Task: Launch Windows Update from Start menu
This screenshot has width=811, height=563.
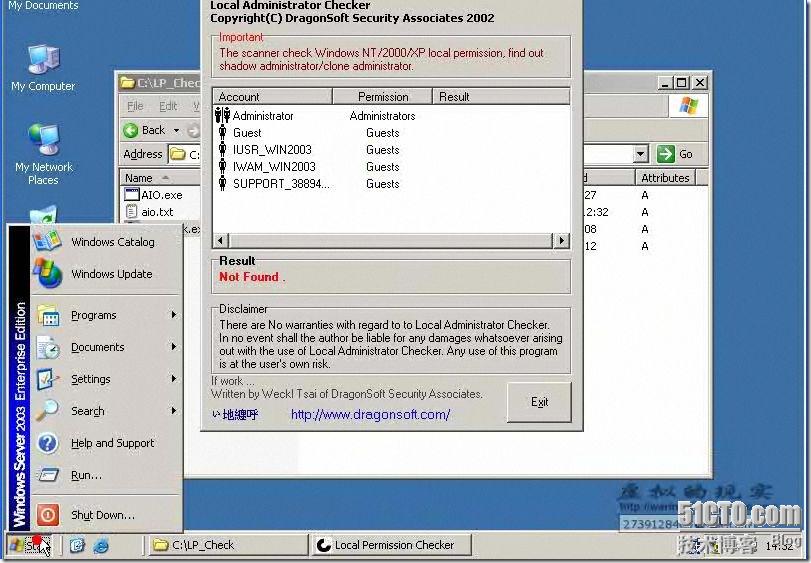Action: pos(107,274)
